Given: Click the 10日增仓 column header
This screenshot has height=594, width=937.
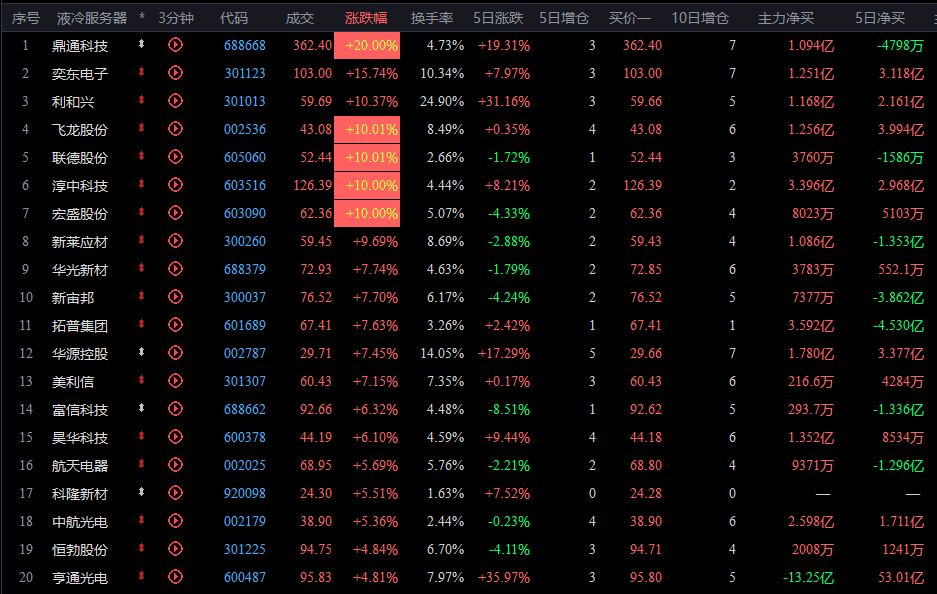Looking at the screenshot, I should [700, 19].
